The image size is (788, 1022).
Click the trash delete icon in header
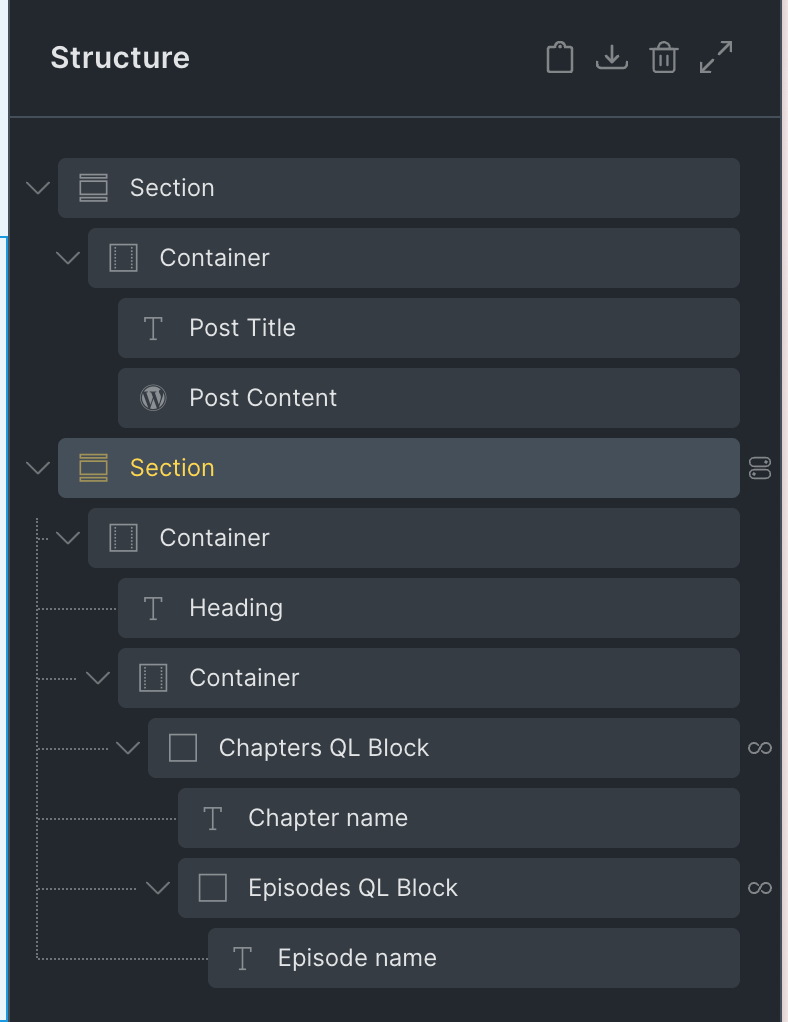pos(664,58)
